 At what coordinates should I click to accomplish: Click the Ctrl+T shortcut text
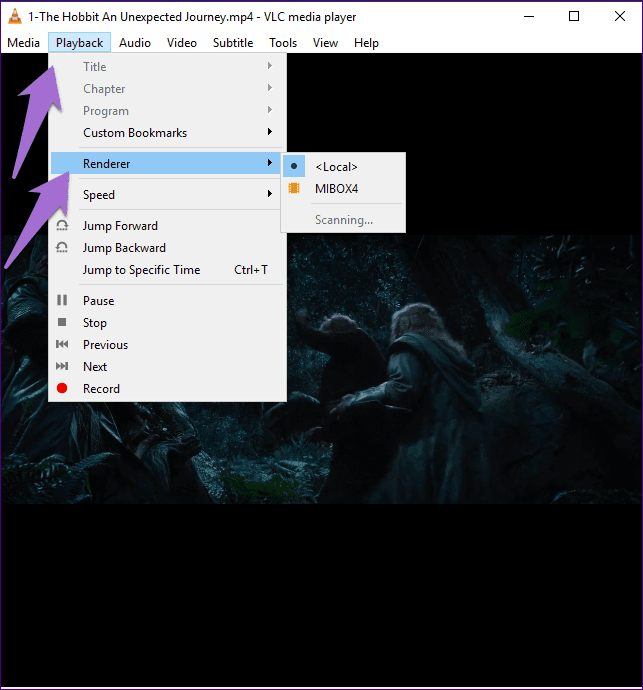[251, 270]
